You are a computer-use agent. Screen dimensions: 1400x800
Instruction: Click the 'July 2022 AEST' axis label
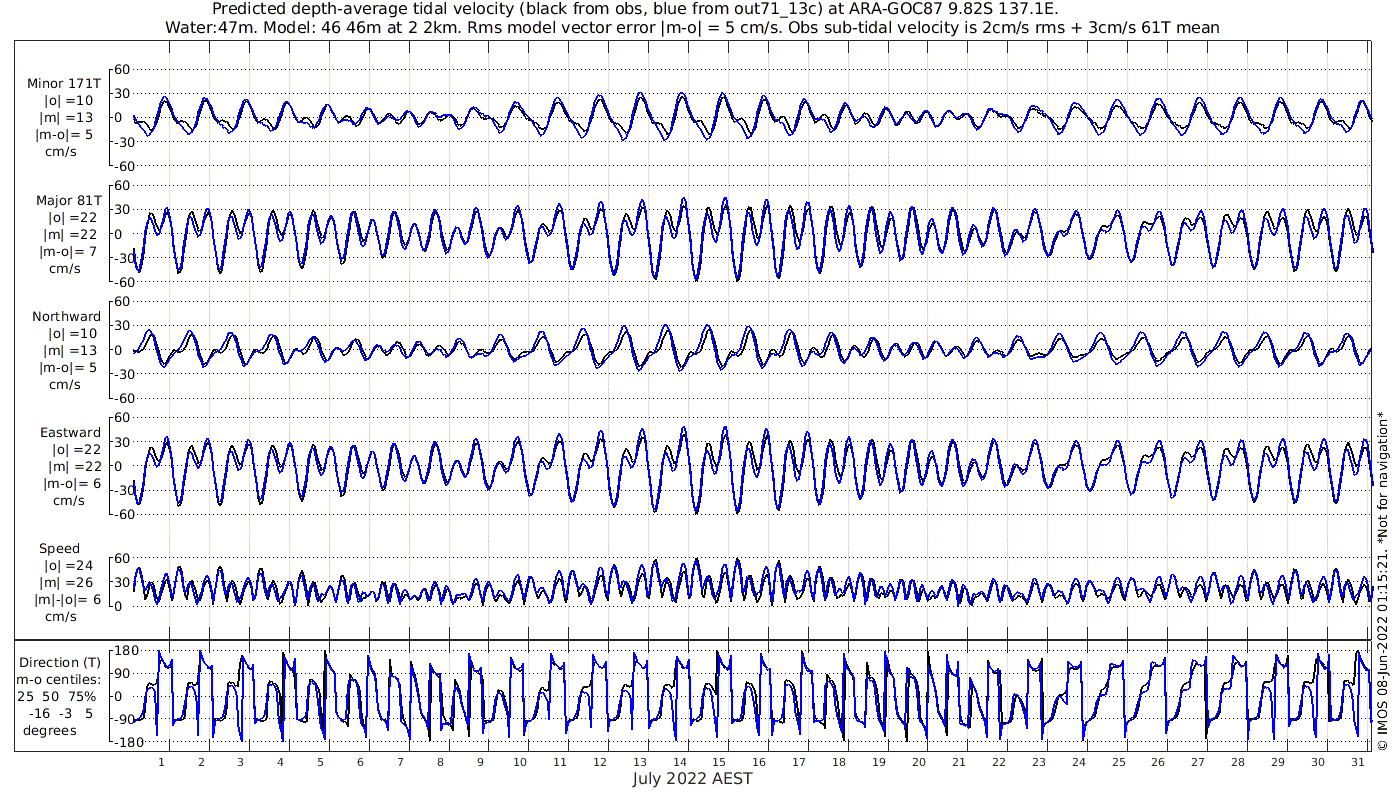pos(692,778)
